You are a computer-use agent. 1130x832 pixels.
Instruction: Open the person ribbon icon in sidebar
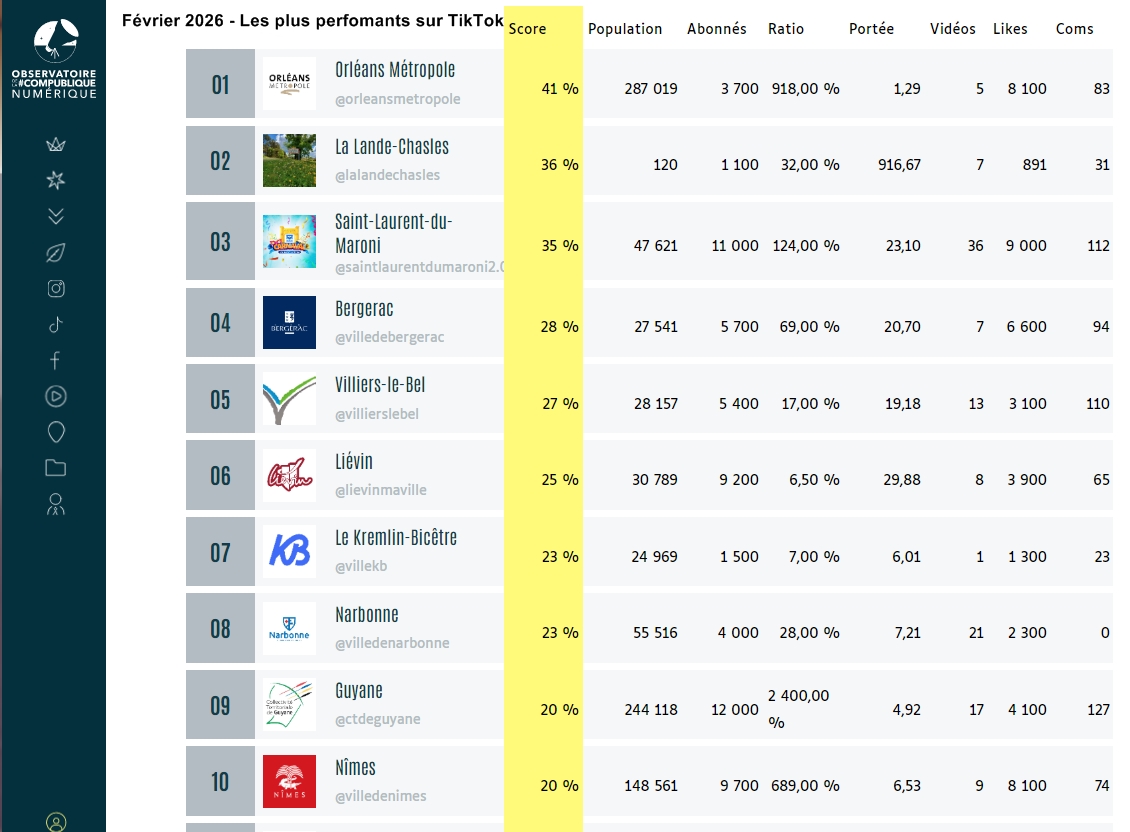pos(55,504)
